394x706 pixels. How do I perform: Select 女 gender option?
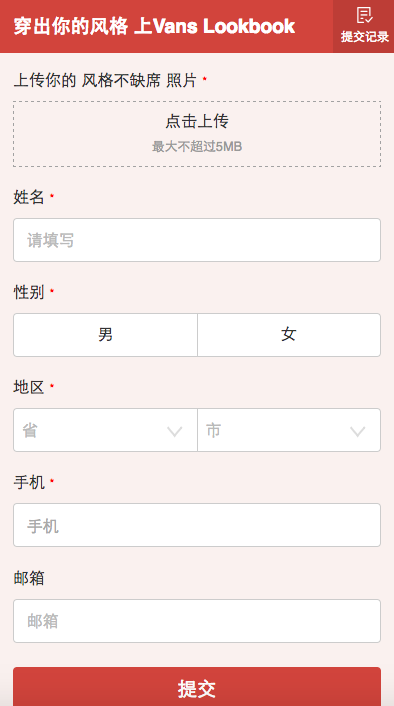coord(289,335)
